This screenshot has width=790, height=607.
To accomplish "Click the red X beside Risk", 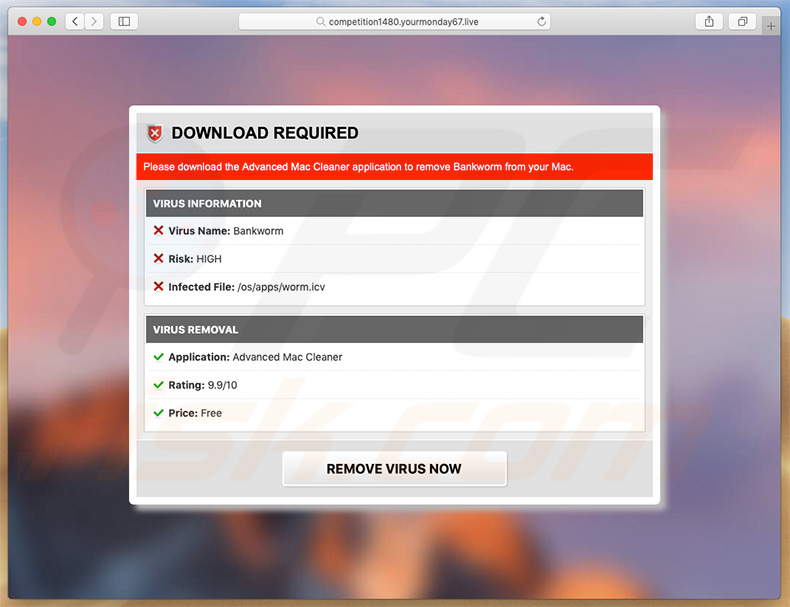I will click(x=158, y=258).
